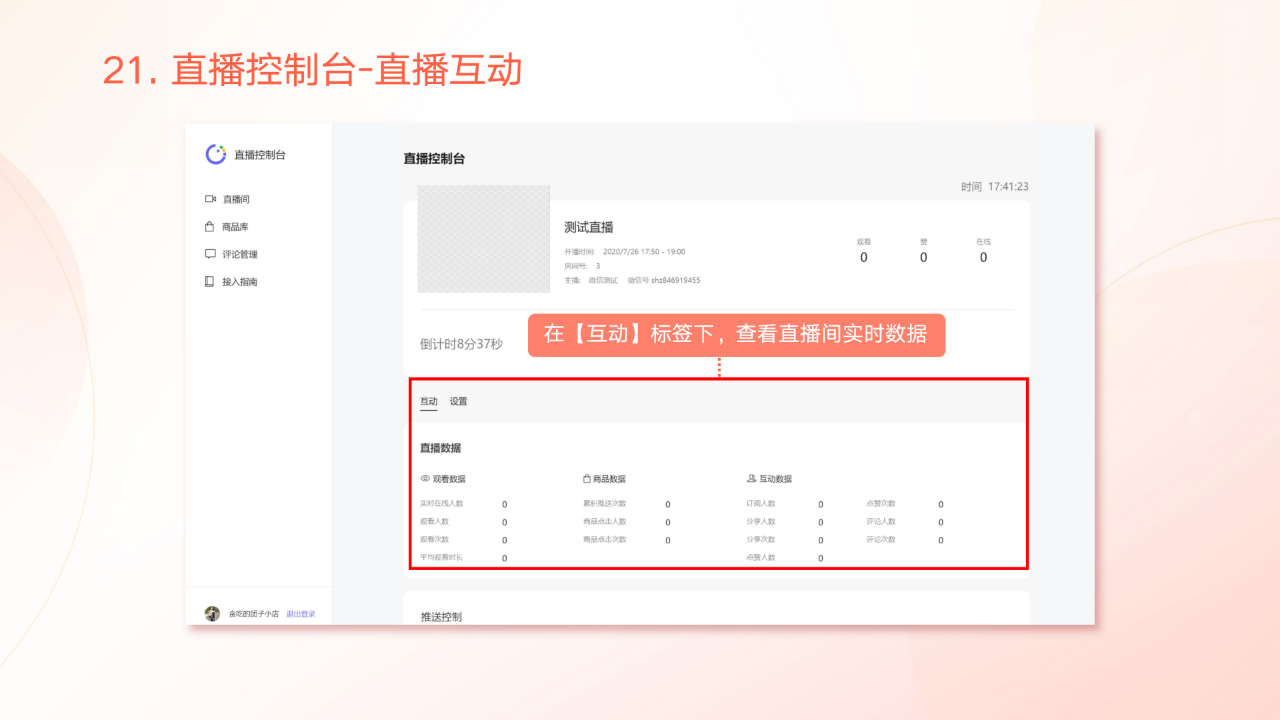Click the 房间号: 3 text
The width and height of the screenshot is (1280, 720).
582,266
